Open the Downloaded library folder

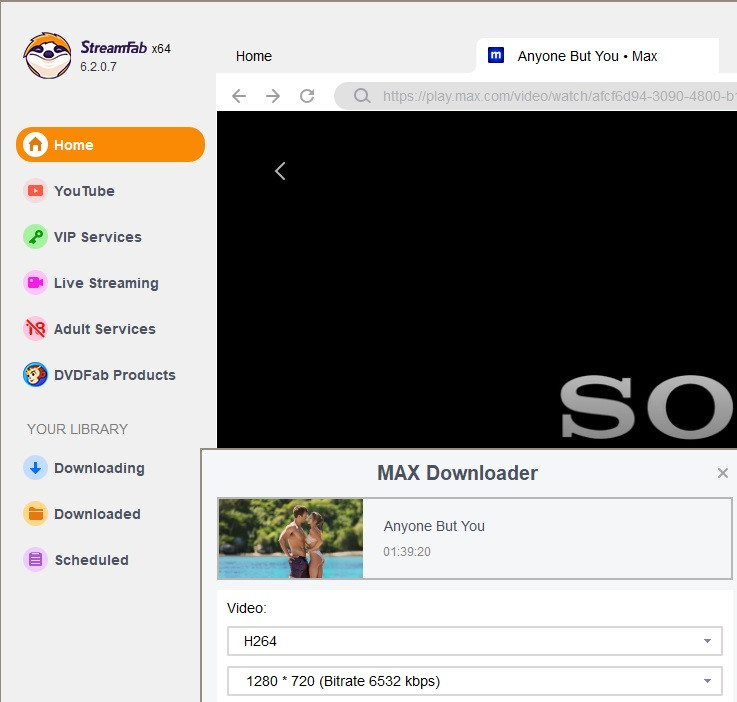coord(96,514)
